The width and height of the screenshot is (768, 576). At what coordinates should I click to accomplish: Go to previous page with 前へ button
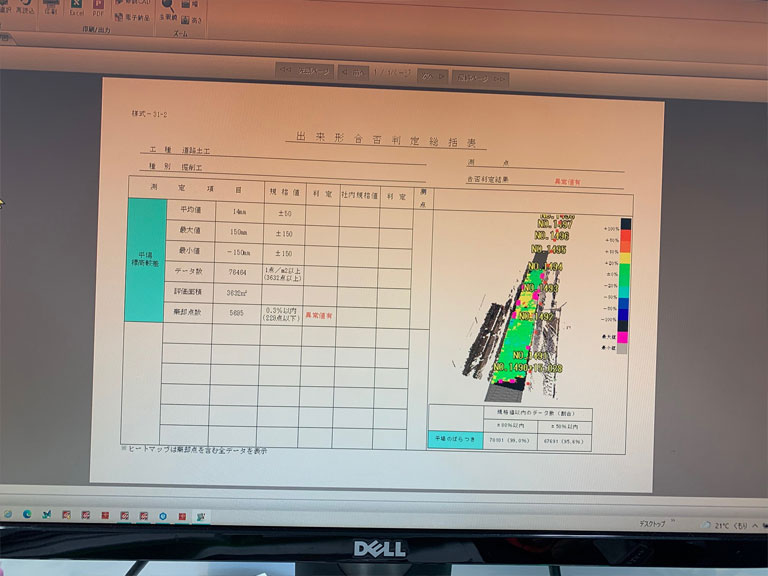pyautogui.click(x=353, y=72)
